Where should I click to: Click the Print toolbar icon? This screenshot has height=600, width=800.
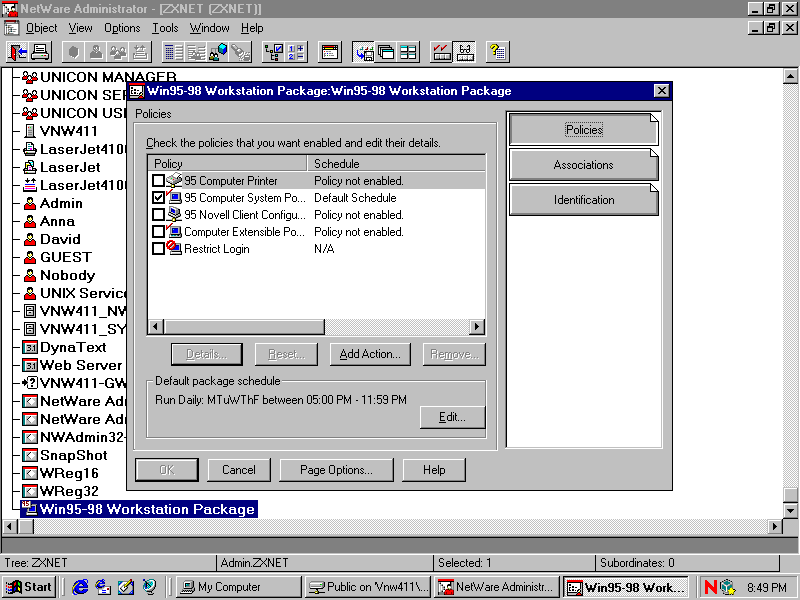tap(40, 52)
